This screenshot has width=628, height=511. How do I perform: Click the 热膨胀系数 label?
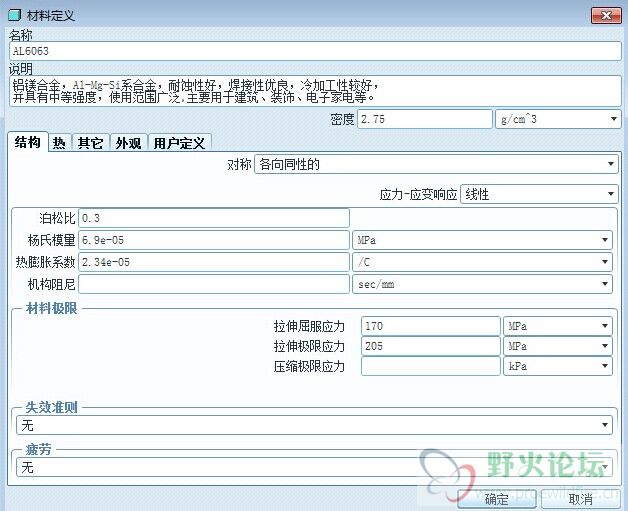[x=45, y=262]
